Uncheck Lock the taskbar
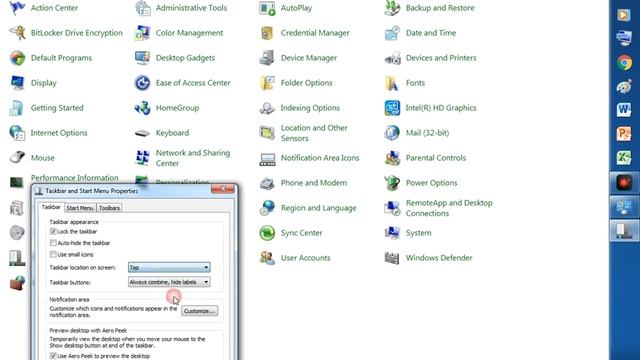This screenshot has height=360, width=640. [x=53, y=231]
